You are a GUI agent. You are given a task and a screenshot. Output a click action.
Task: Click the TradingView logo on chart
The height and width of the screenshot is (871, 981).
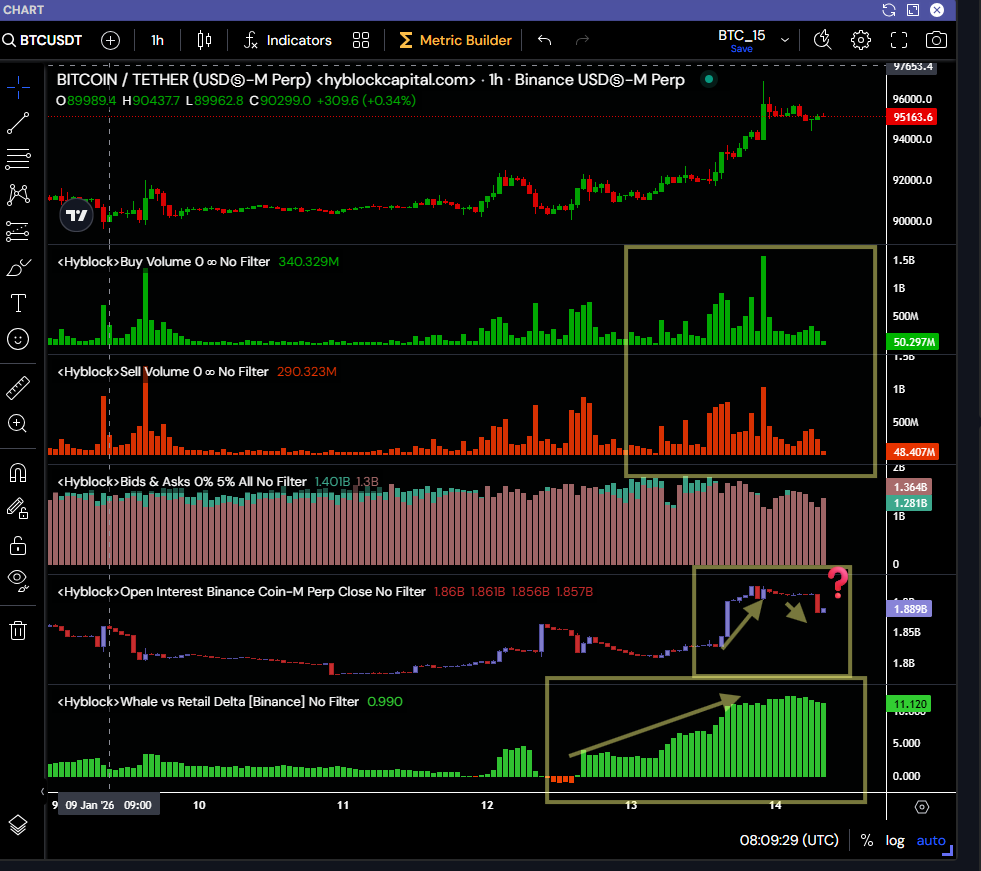coord(76,215)
